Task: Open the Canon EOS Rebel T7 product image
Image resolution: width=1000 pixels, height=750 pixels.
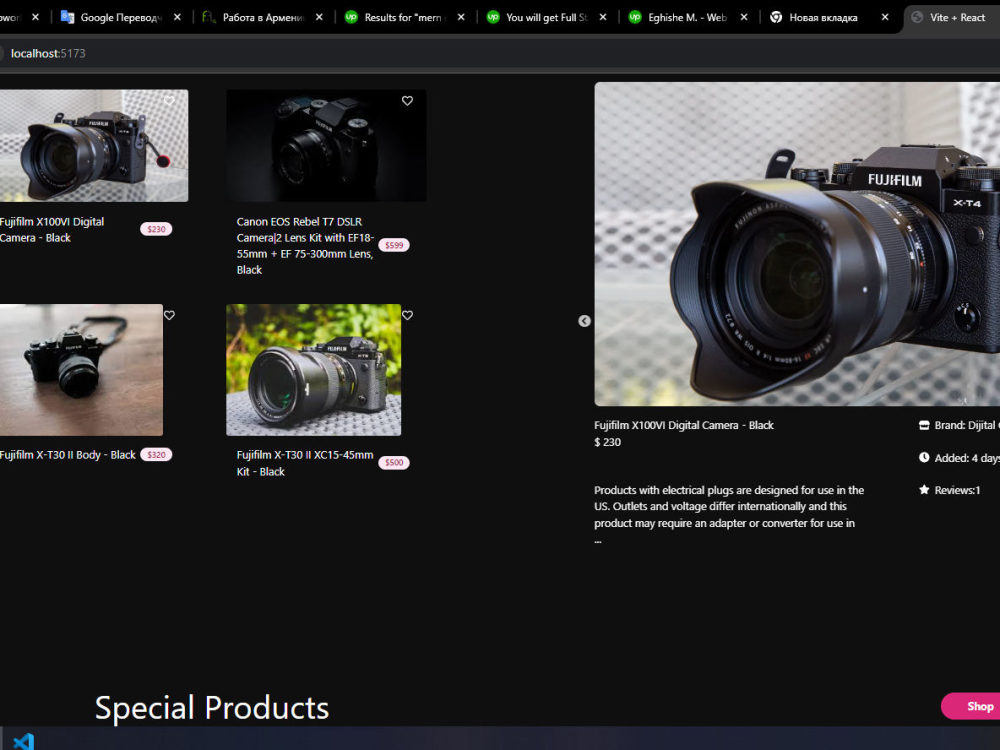Action: click(326, 145)
